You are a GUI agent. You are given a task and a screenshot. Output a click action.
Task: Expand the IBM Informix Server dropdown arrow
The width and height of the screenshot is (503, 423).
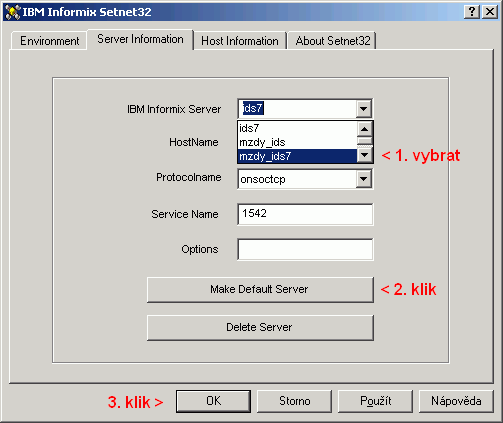pos(363,109)
